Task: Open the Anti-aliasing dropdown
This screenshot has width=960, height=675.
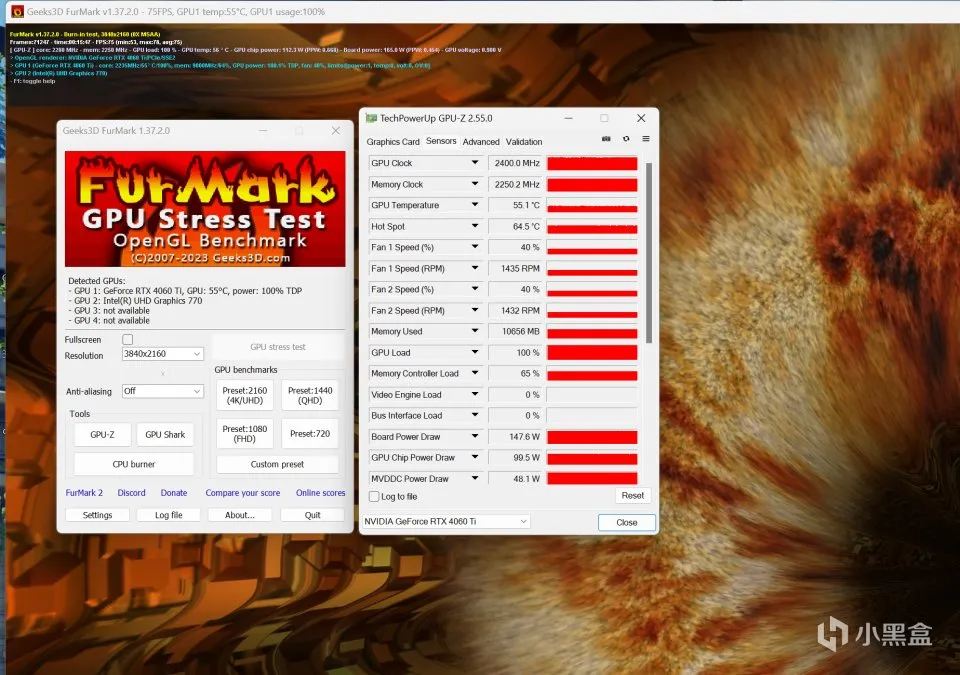Action: click(162, 391)
